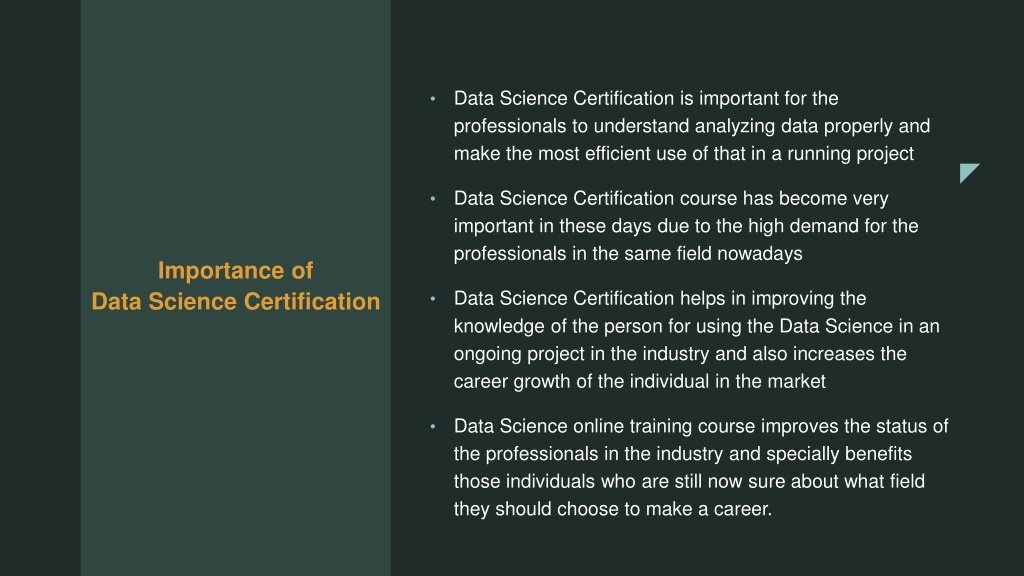
Task: Select the 'Importance of' heading line
Action: 236,270
